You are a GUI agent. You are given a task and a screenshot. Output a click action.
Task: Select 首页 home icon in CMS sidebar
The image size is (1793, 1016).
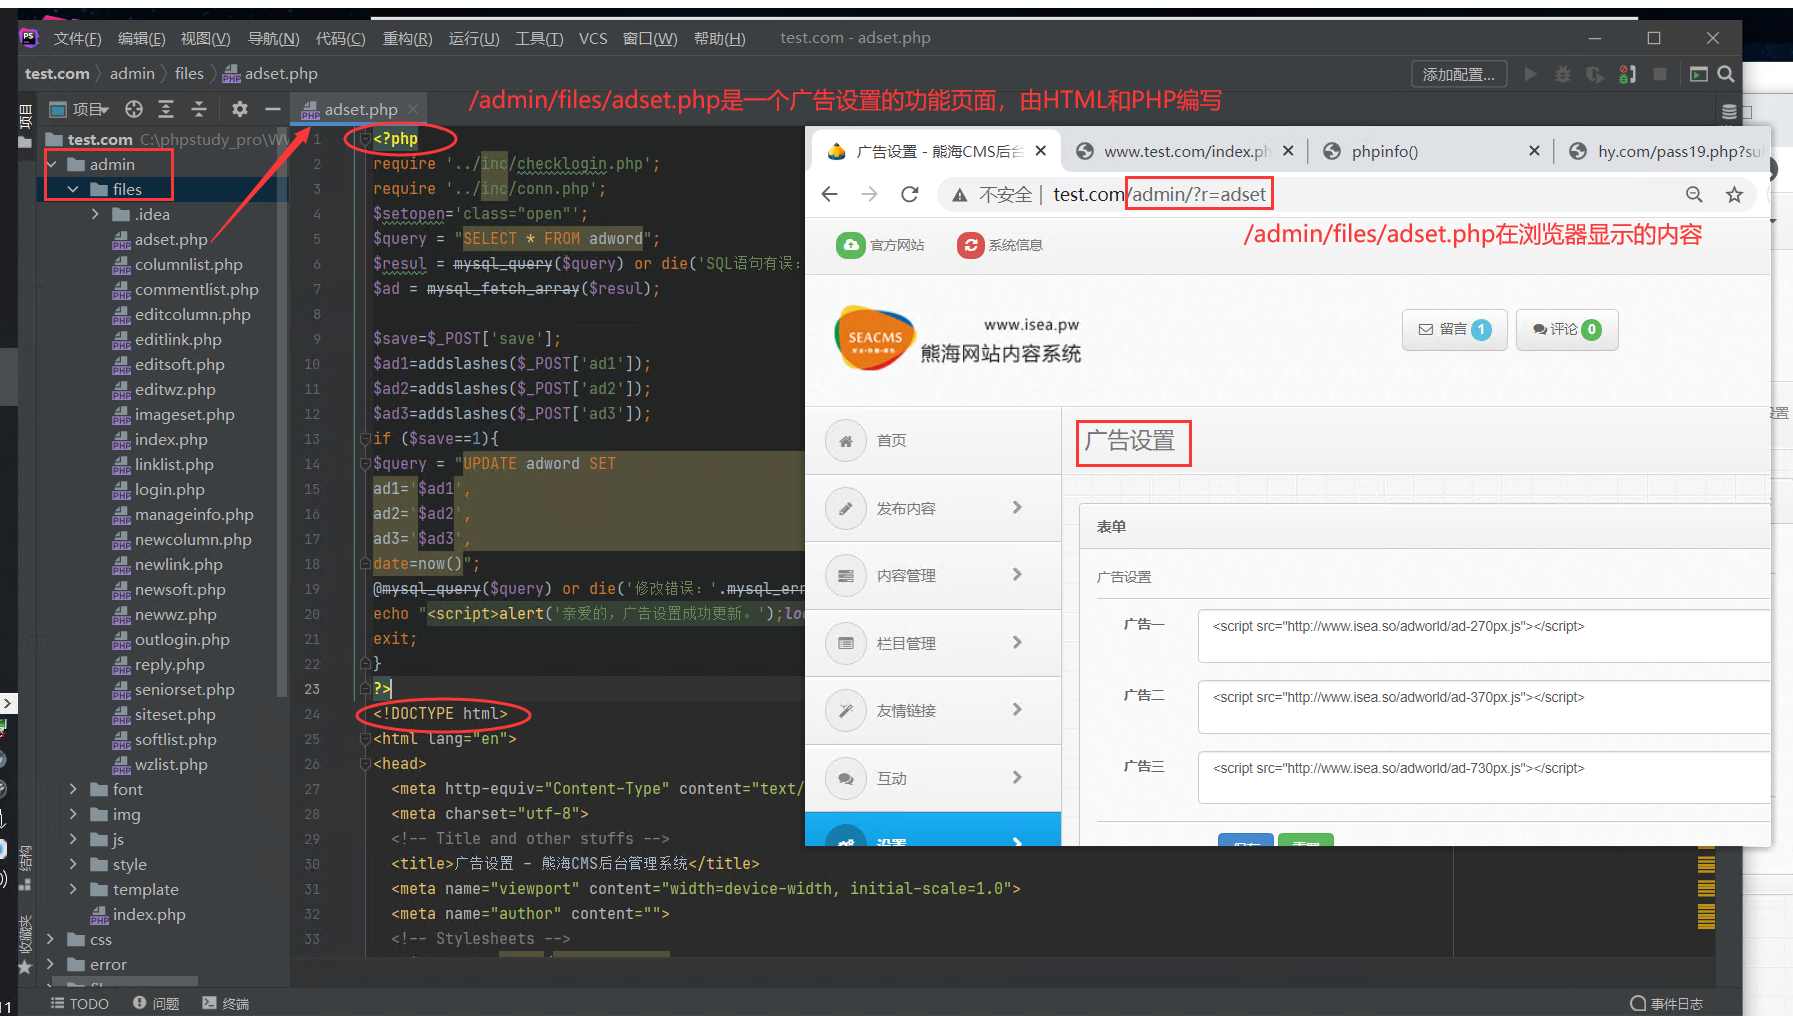(x=846, y=440)
